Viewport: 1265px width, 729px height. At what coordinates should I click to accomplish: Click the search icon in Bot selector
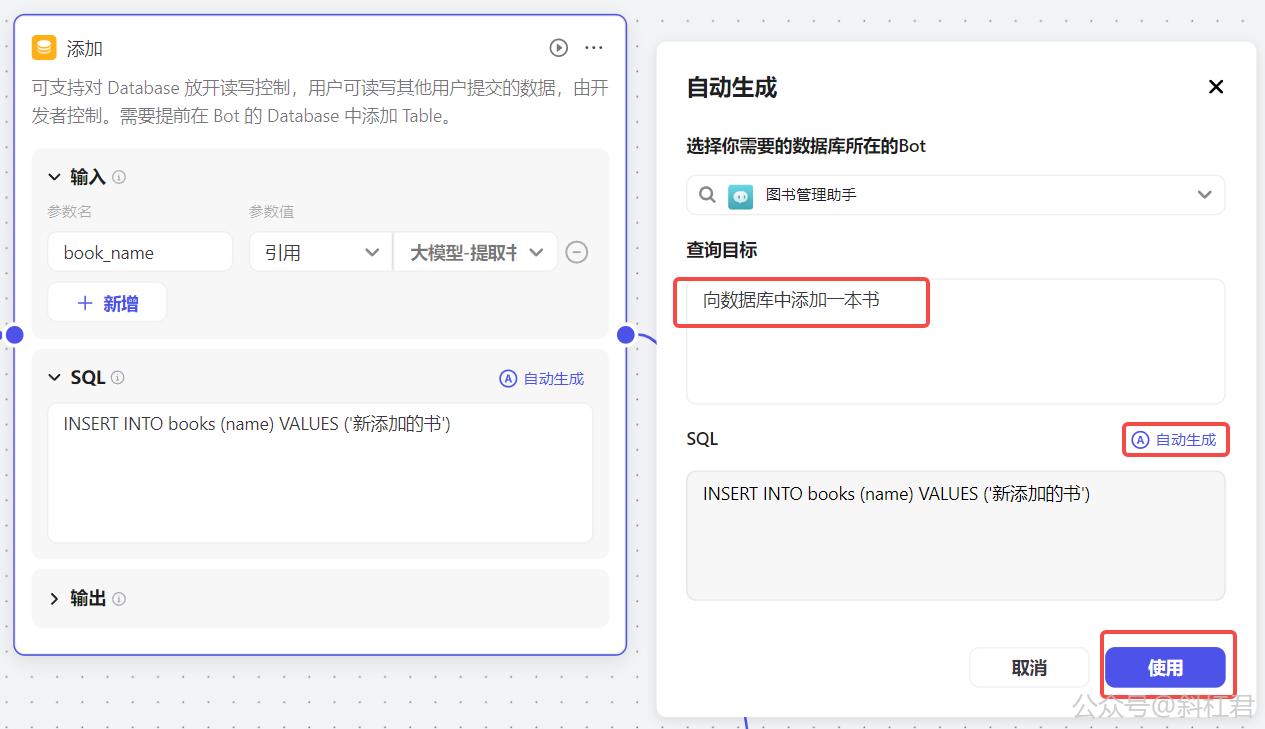tap(707, 195)
